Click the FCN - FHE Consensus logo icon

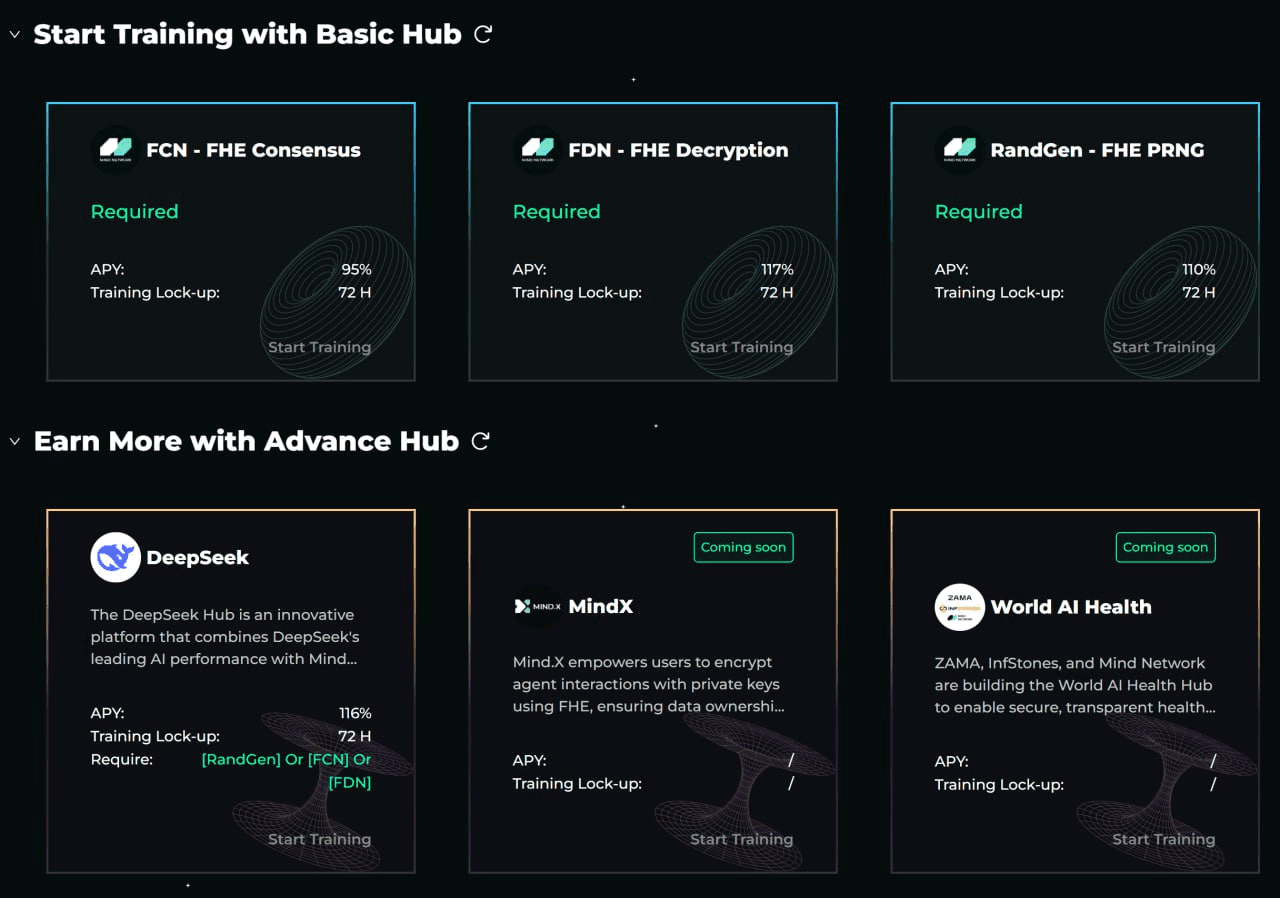(115, 150)
